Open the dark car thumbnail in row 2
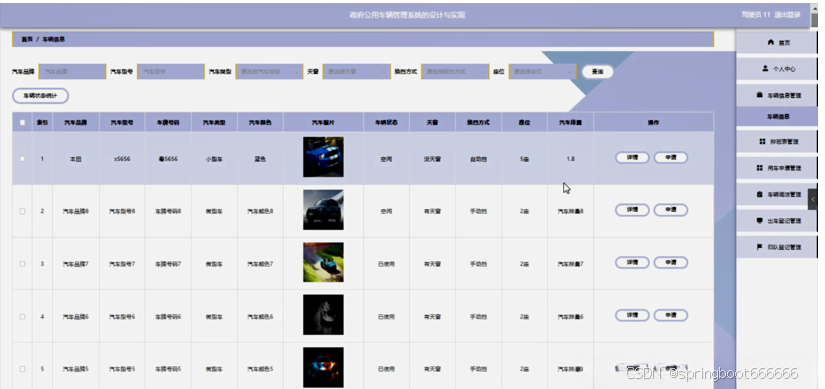The image size is (825, 389). (323, 210)
